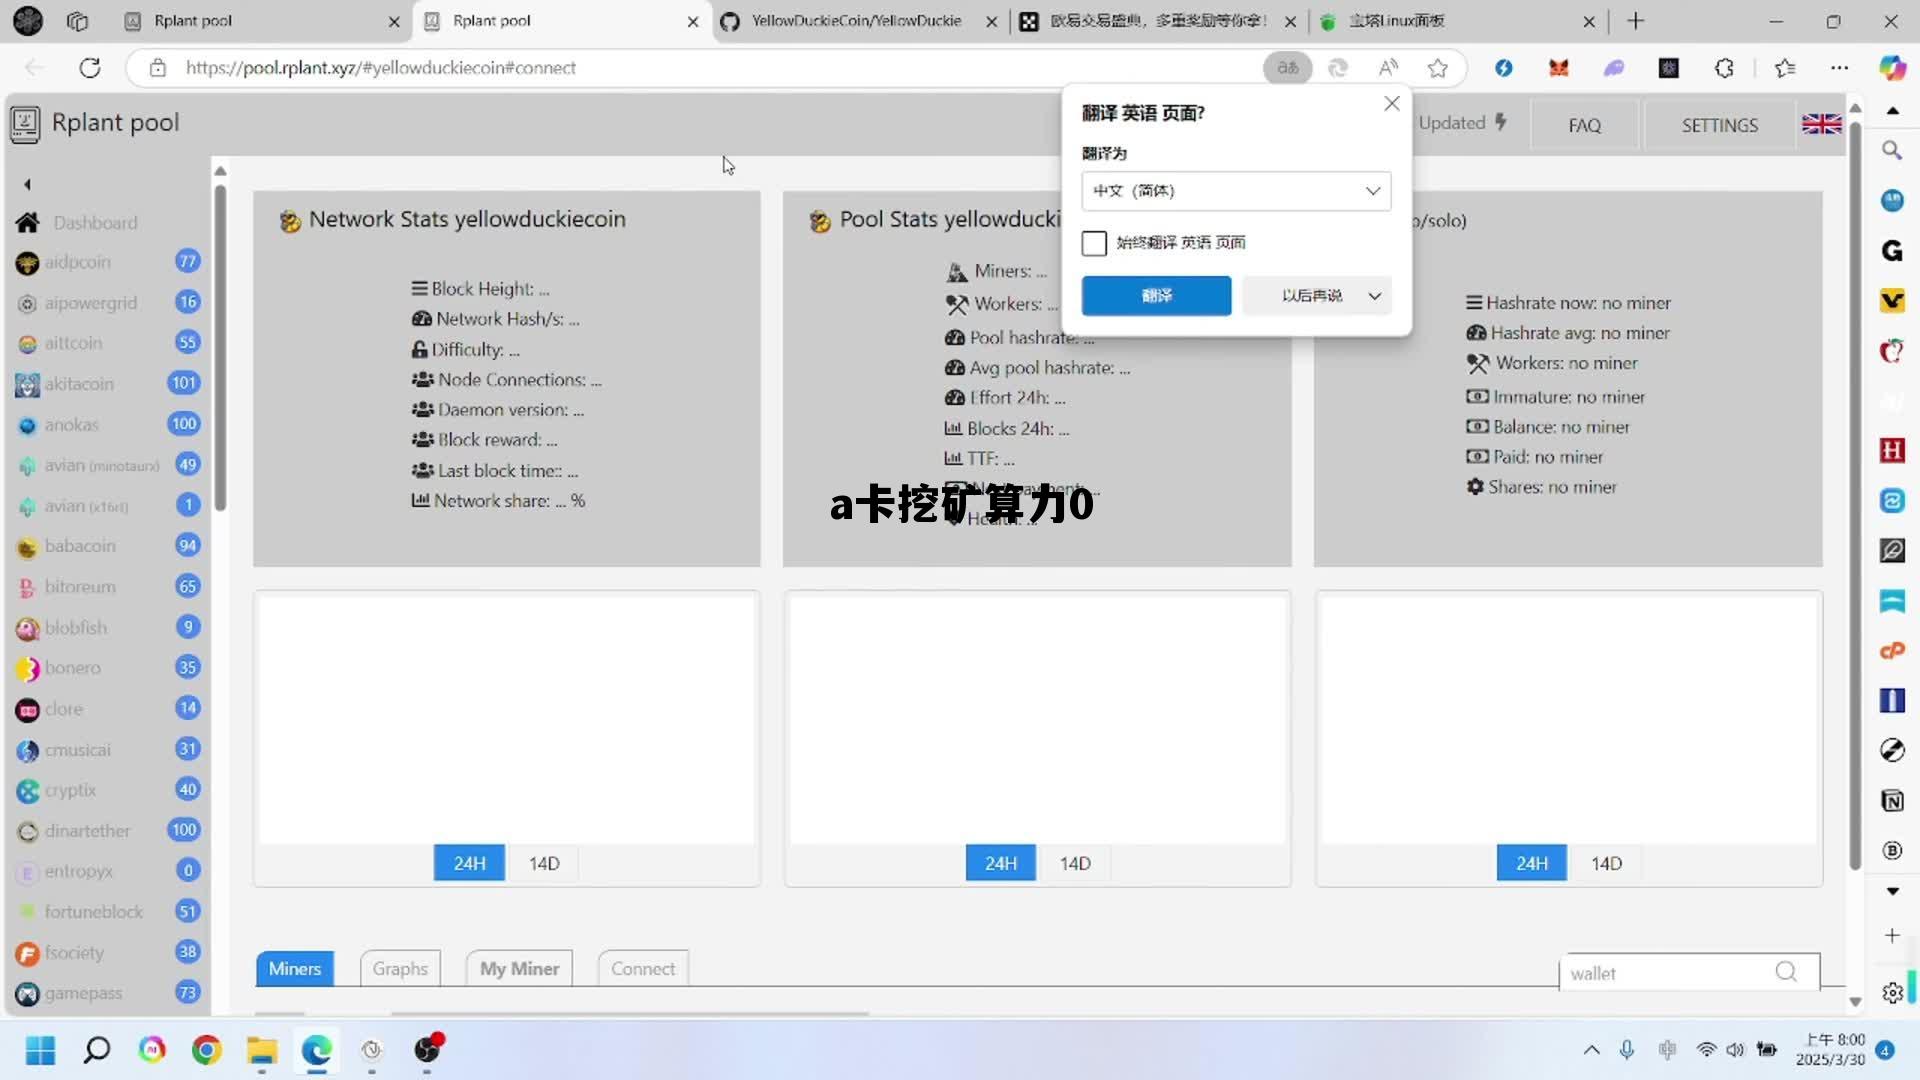Open the translate-to language dropdown
Viewport: 1920px width, 1080px height.
click(1236, 191)
